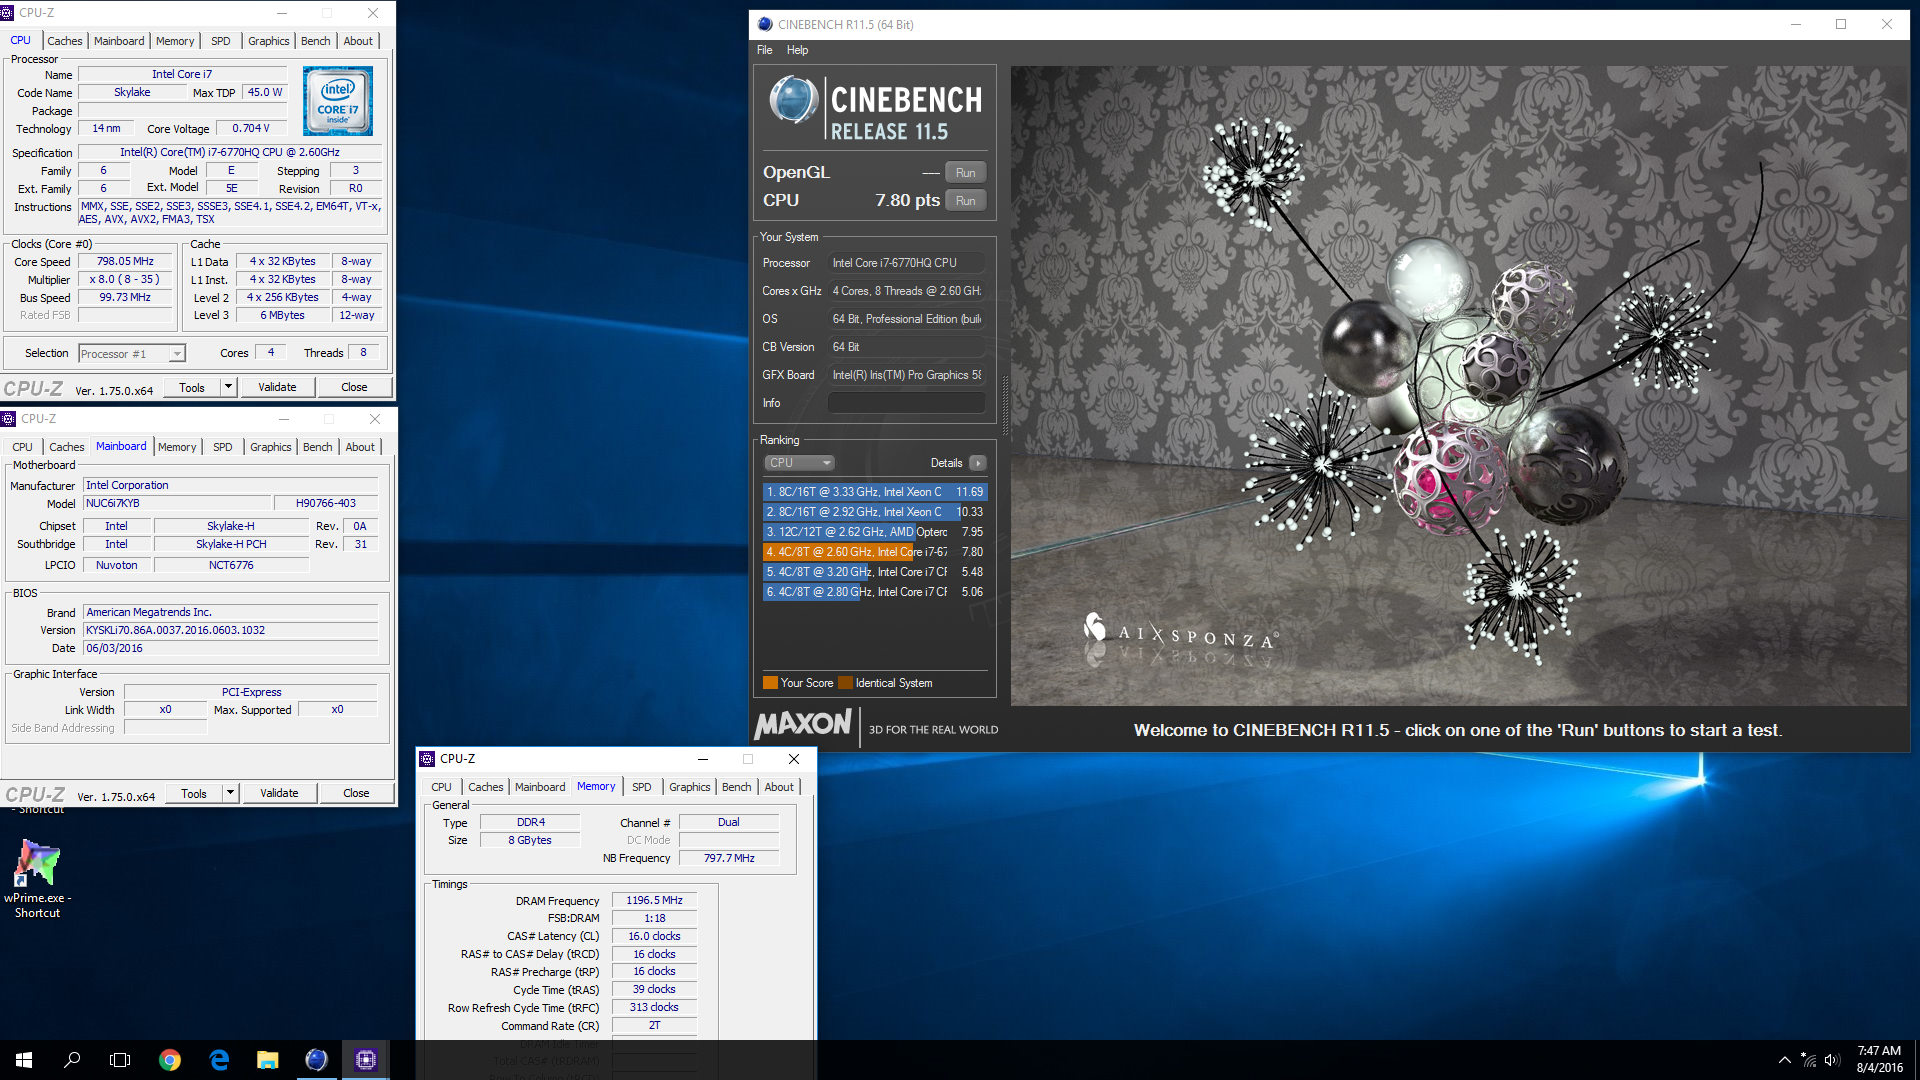Click Validate in top CPU-Z window

pos(277,387)
